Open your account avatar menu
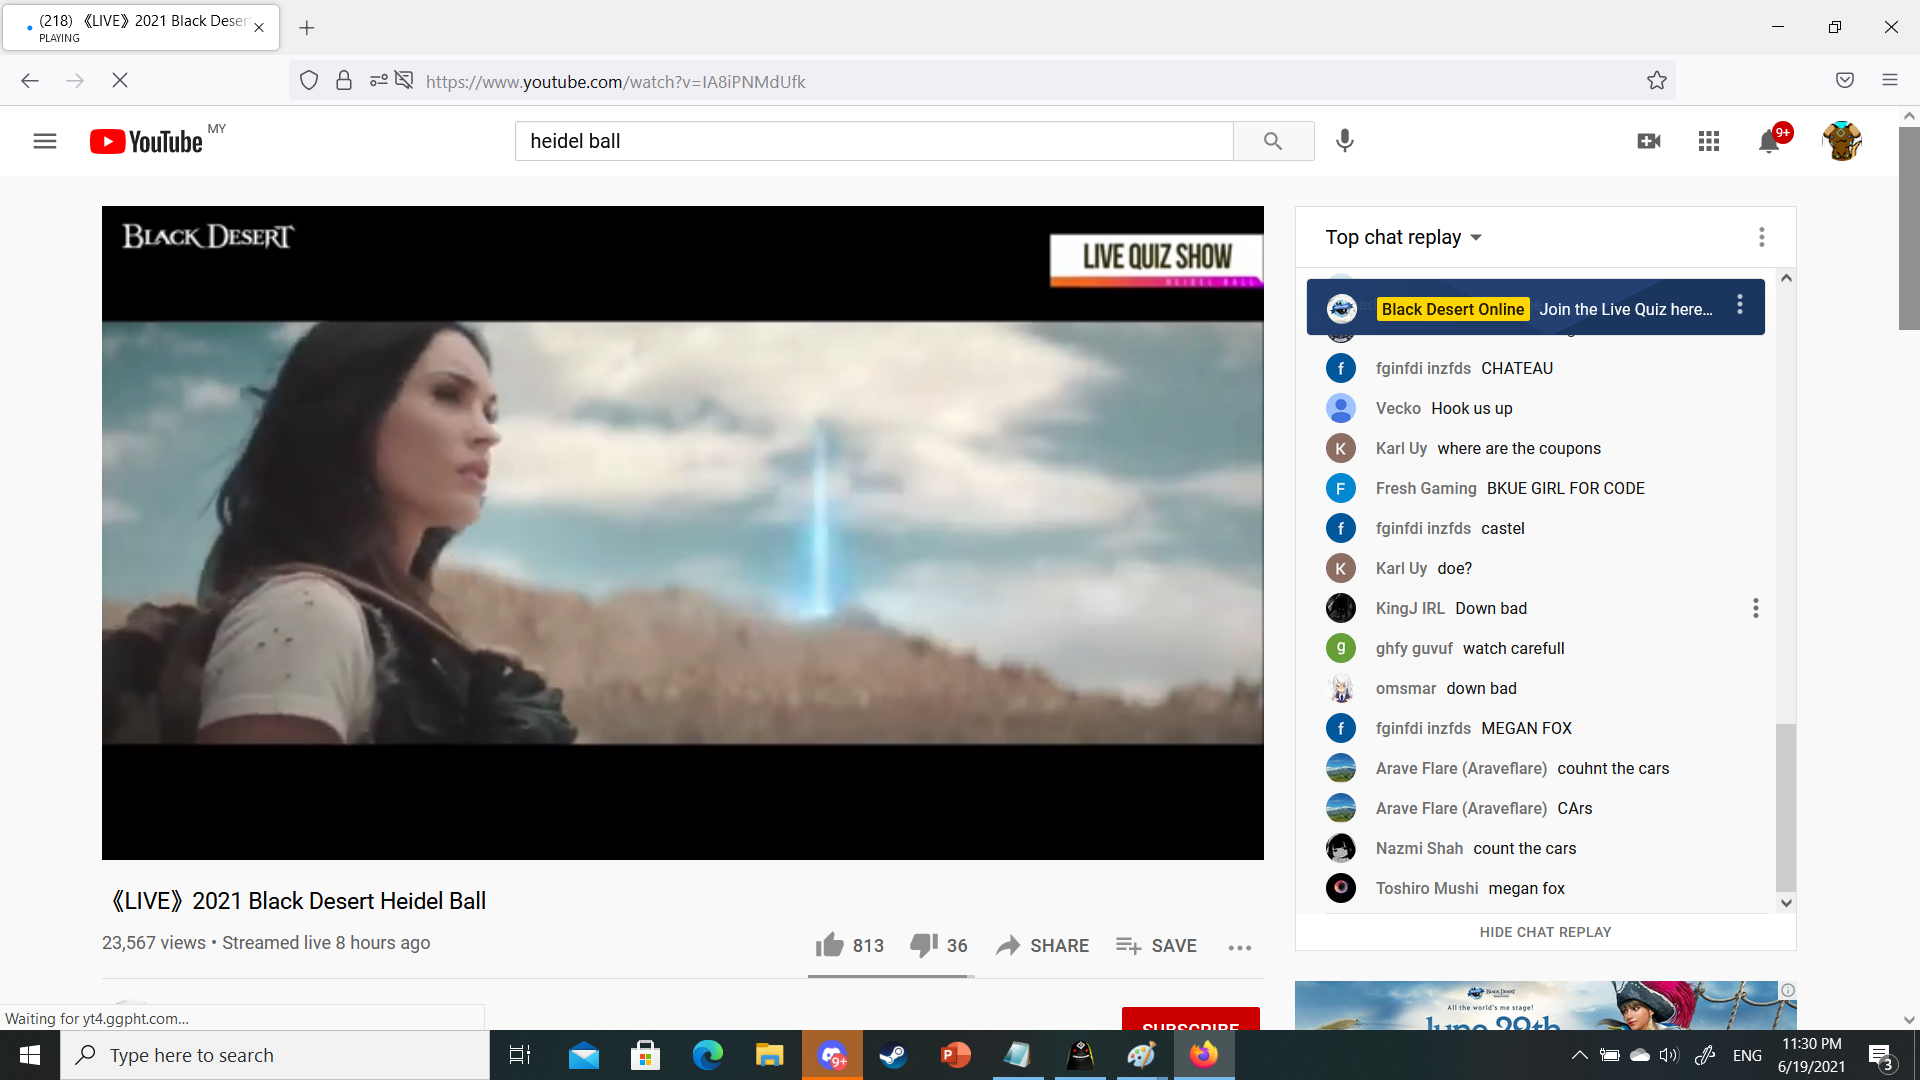Screen dimensions: 1920x1080 click(x=1843, y=141)
